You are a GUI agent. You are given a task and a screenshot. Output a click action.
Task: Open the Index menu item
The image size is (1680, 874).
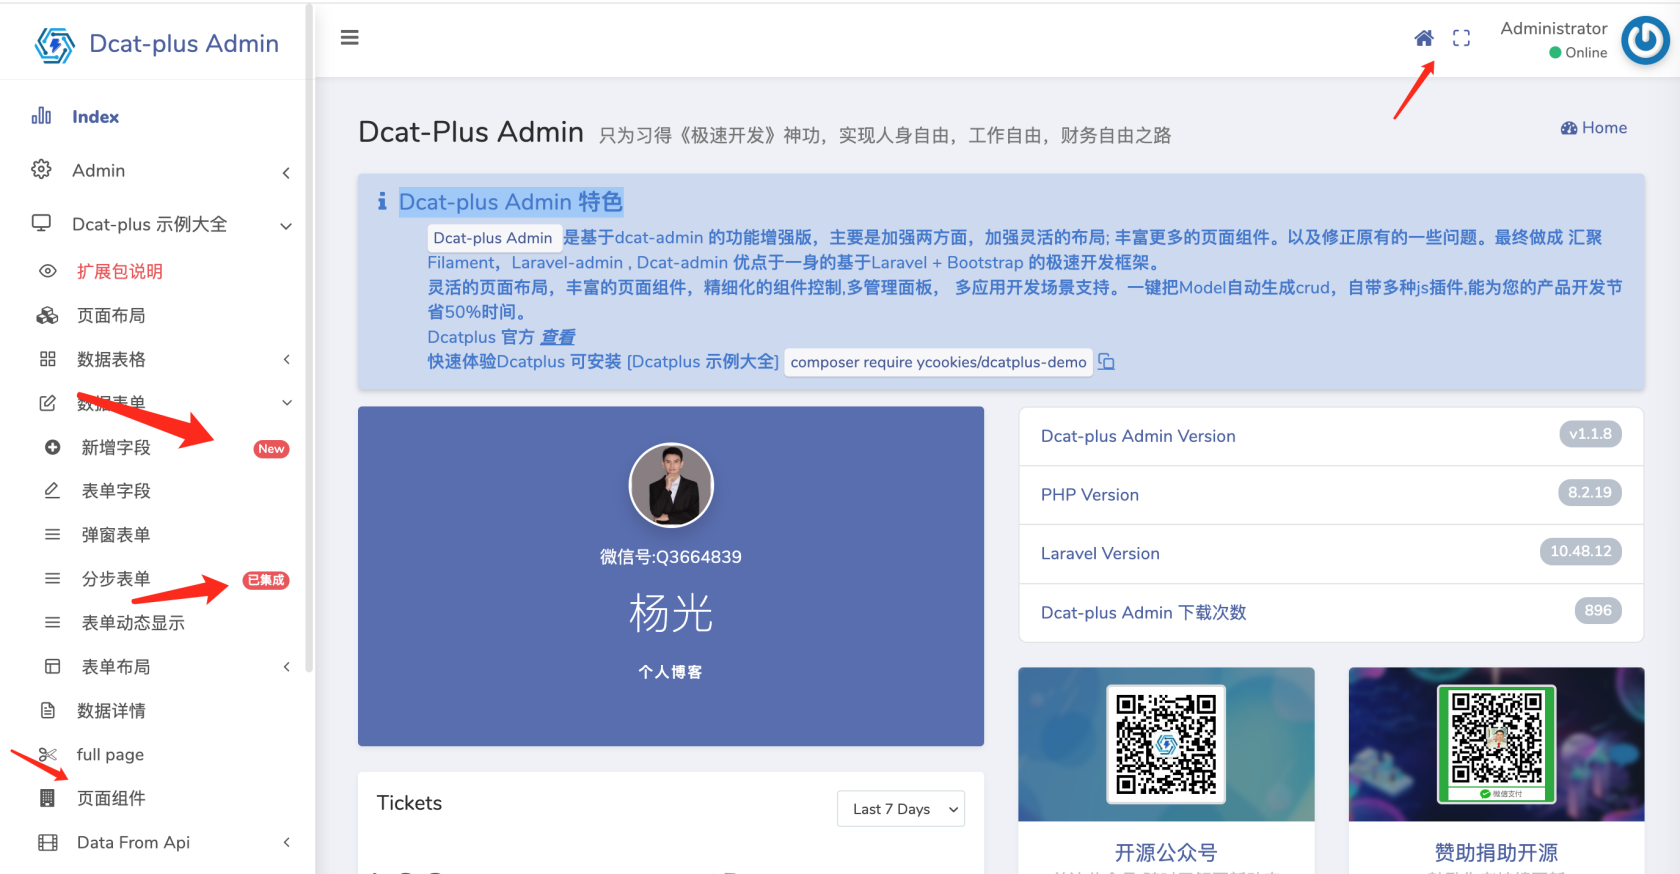pos(95,116)
